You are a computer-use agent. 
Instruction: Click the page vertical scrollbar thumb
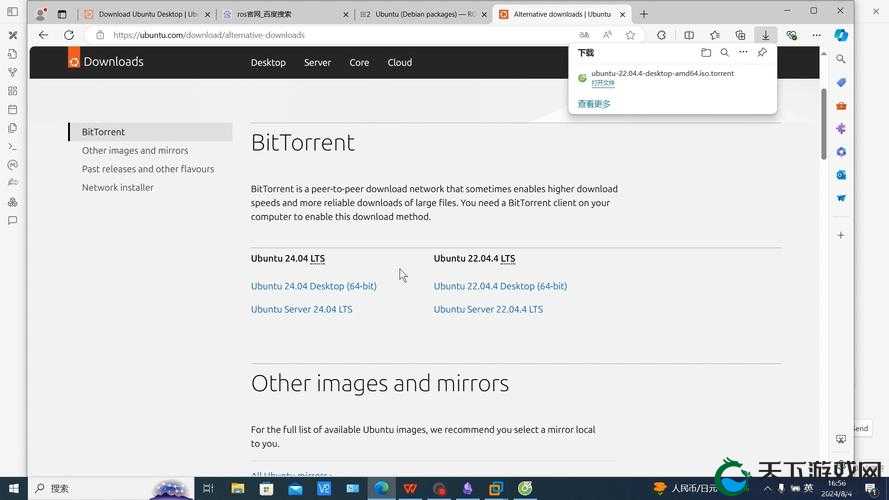coord(824,124)
